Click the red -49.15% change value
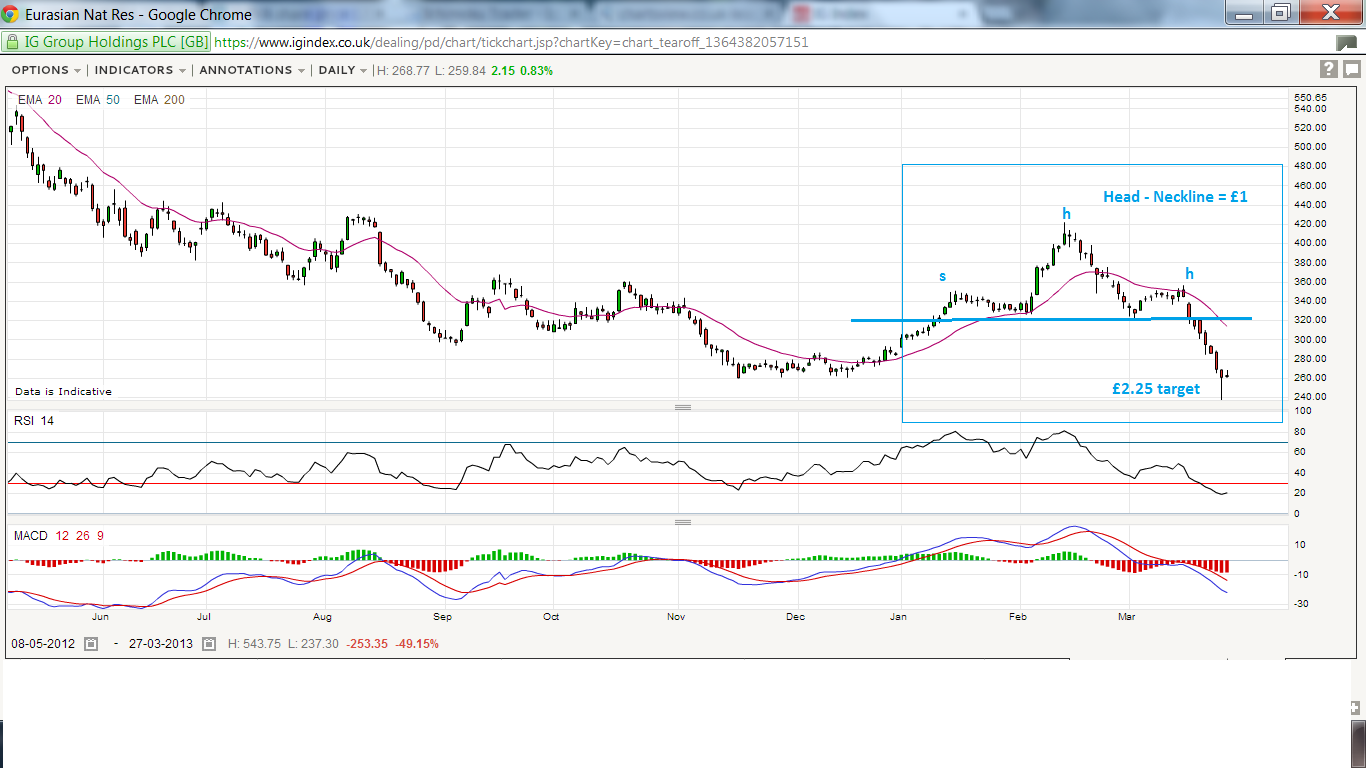Viewport: 1366px width, 768px height. 418,644
